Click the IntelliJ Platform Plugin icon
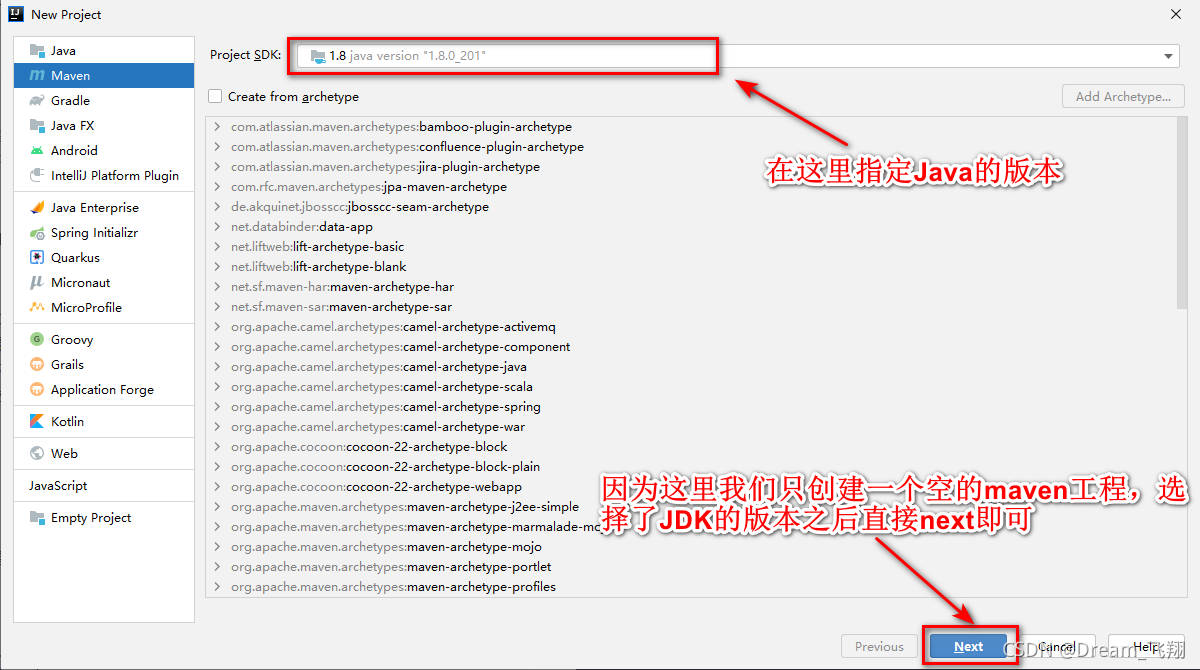 [x=37, y=175]
